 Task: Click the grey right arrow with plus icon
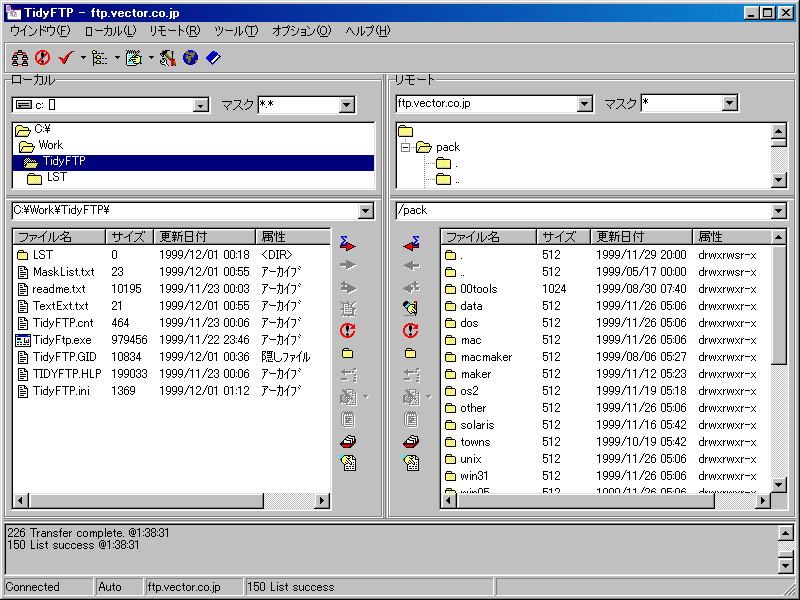[348, 287]
